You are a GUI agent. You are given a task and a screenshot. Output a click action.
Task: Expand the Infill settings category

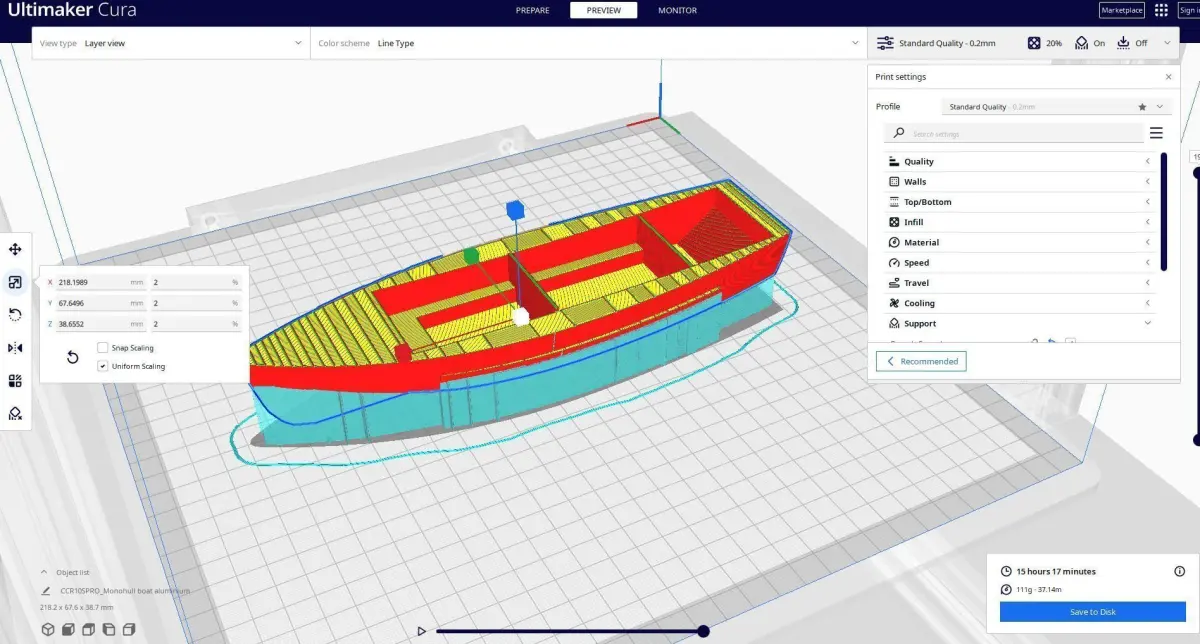coord(1020,222)
